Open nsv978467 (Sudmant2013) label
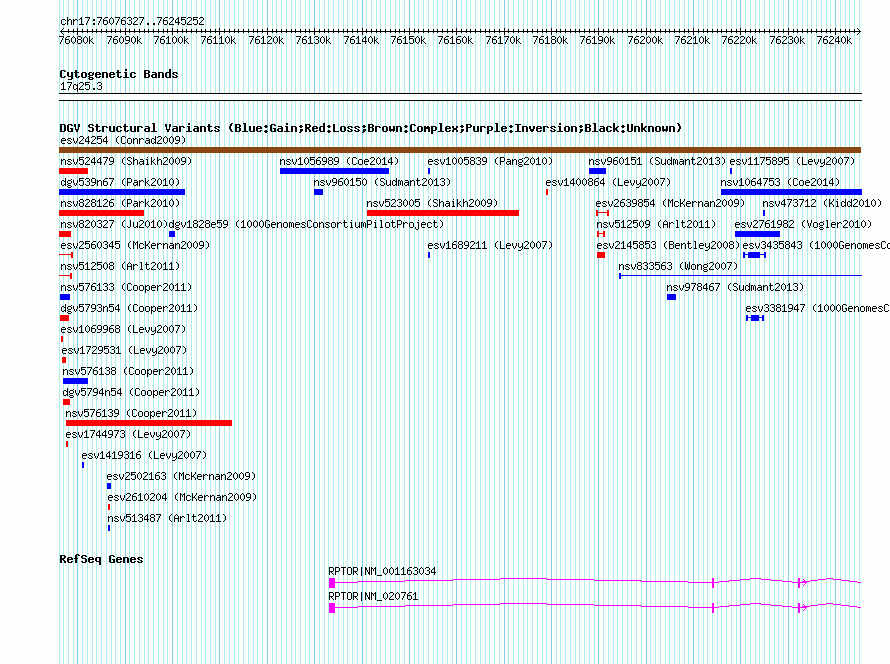Screen dimensions: 890x664 click(x=735, y=287)
